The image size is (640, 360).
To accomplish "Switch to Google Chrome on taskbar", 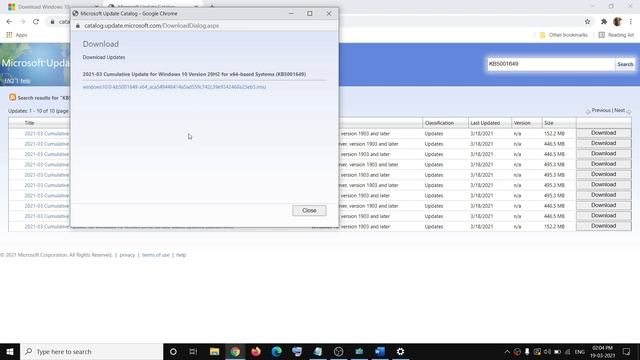I will [235, 351].
